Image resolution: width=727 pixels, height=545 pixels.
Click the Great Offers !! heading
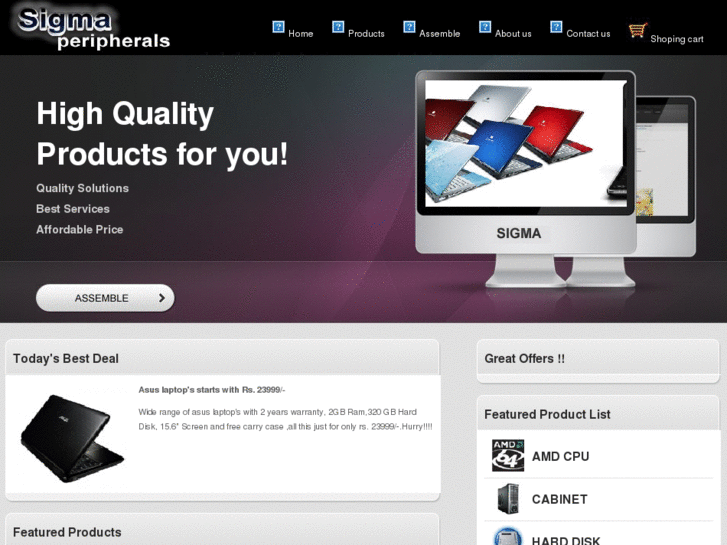524,359
